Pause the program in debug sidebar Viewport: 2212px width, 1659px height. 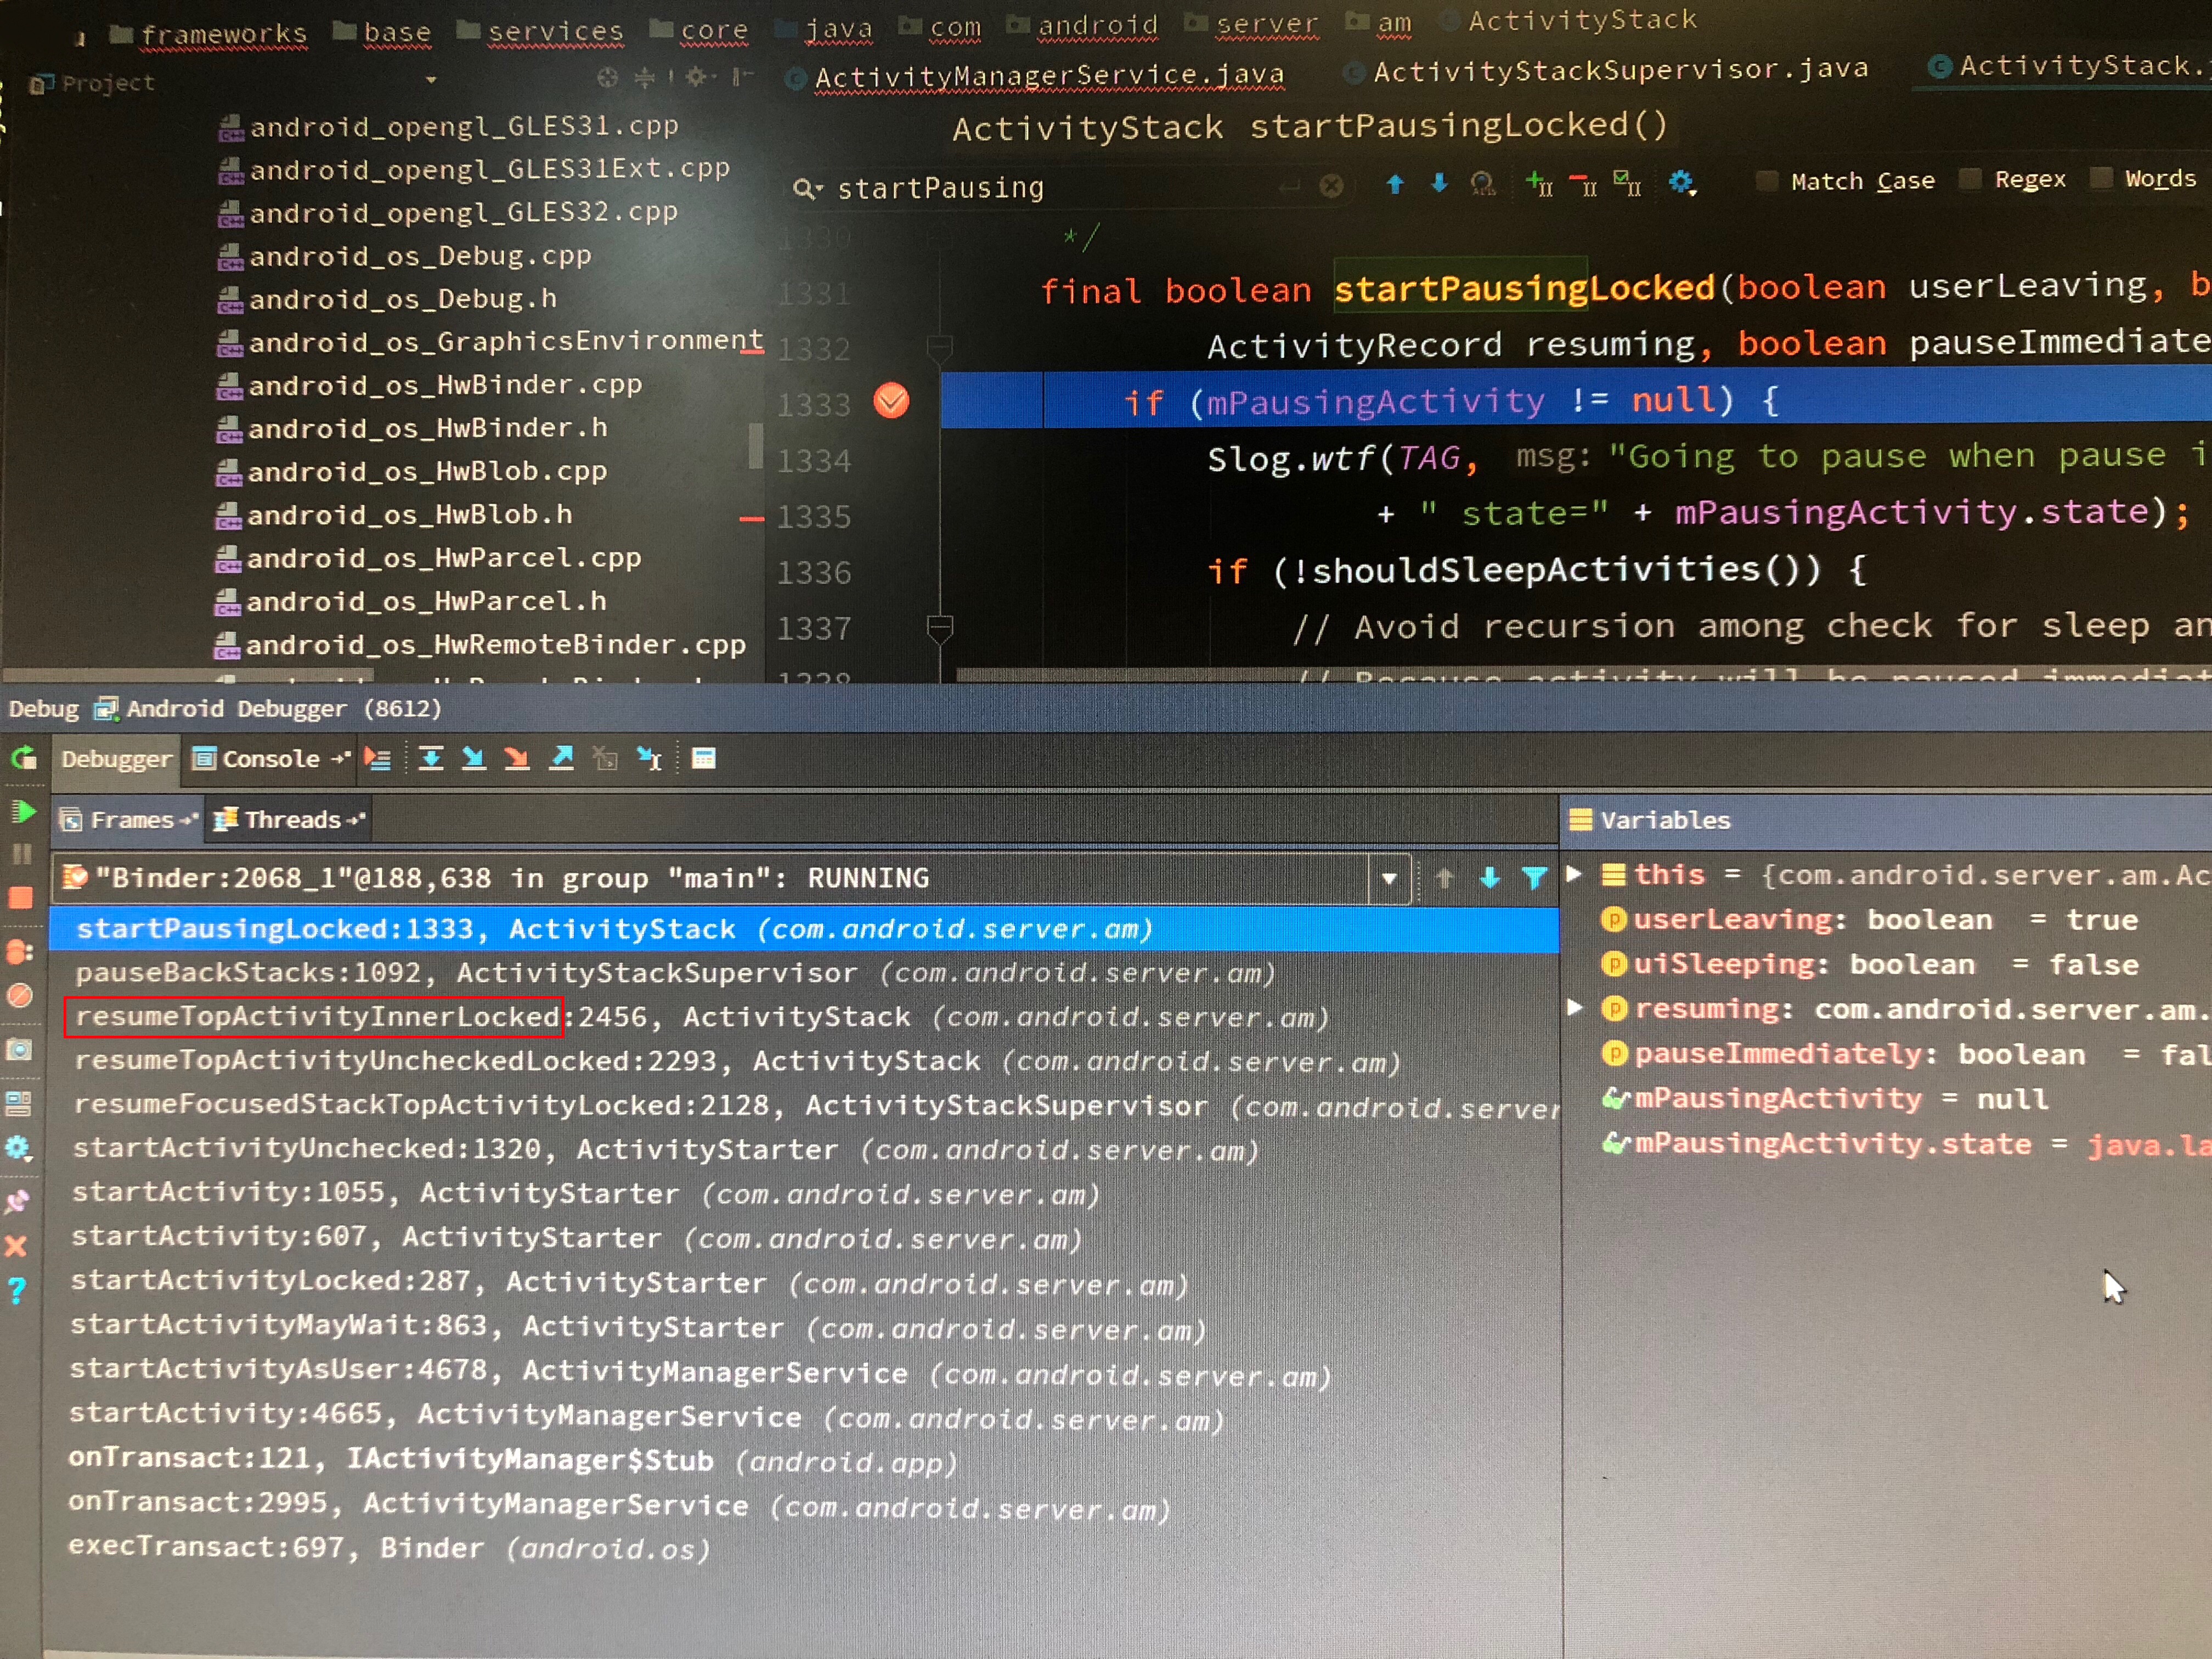click(x=21, y=854)
